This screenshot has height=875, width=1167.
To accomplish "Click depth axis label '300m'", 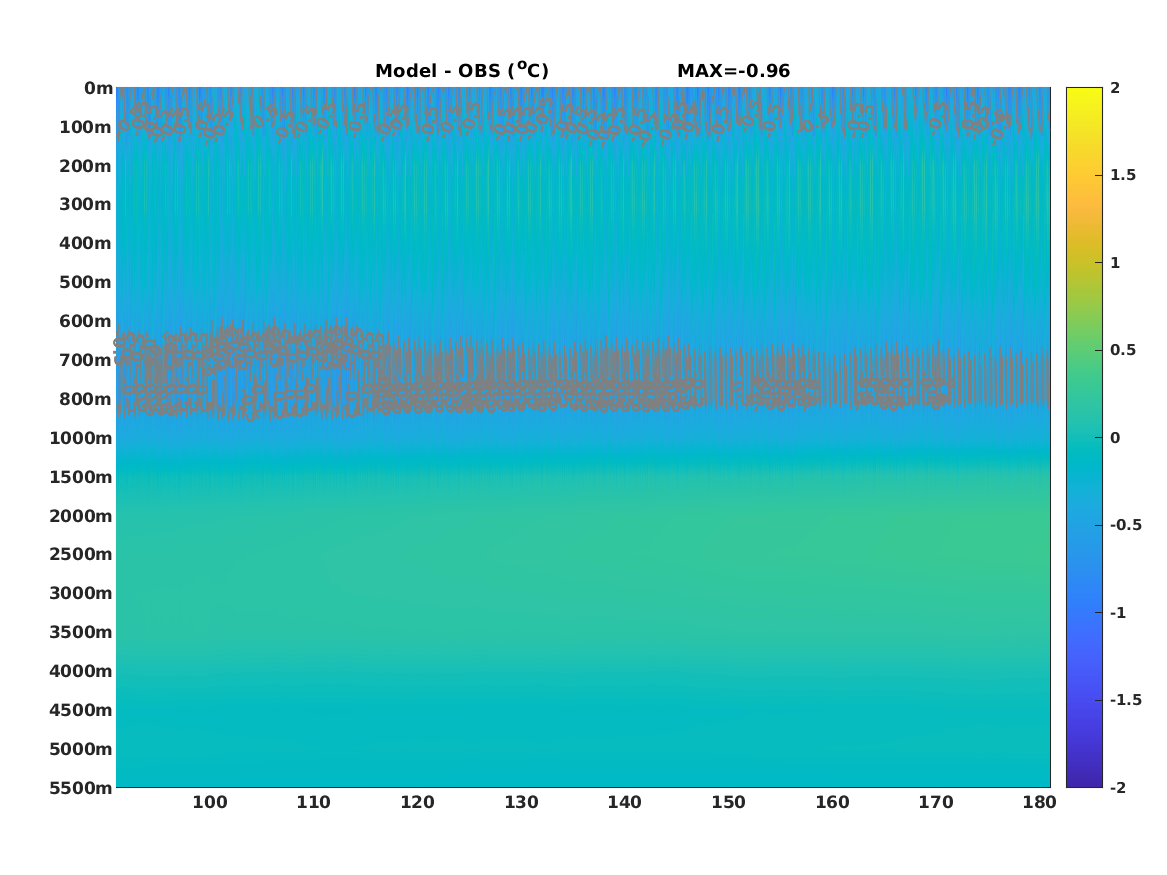I will pyautogui.click(x=86, y=204).
